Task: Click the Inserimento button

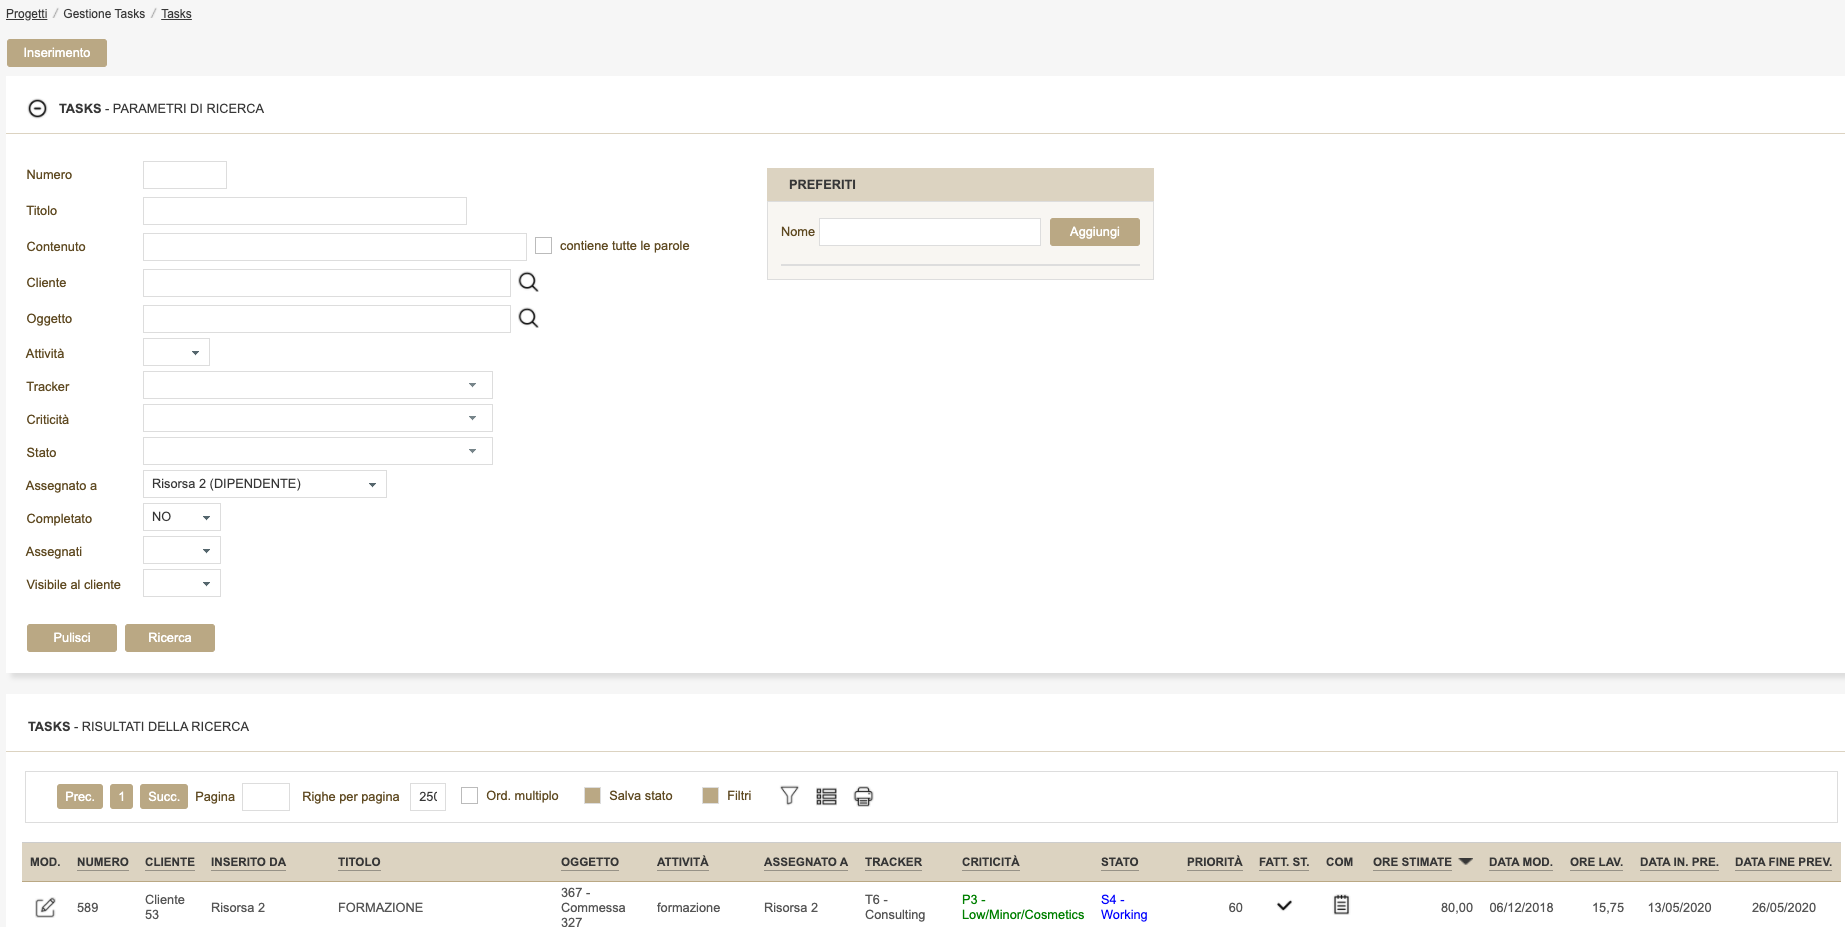Action: coord(57,53)
